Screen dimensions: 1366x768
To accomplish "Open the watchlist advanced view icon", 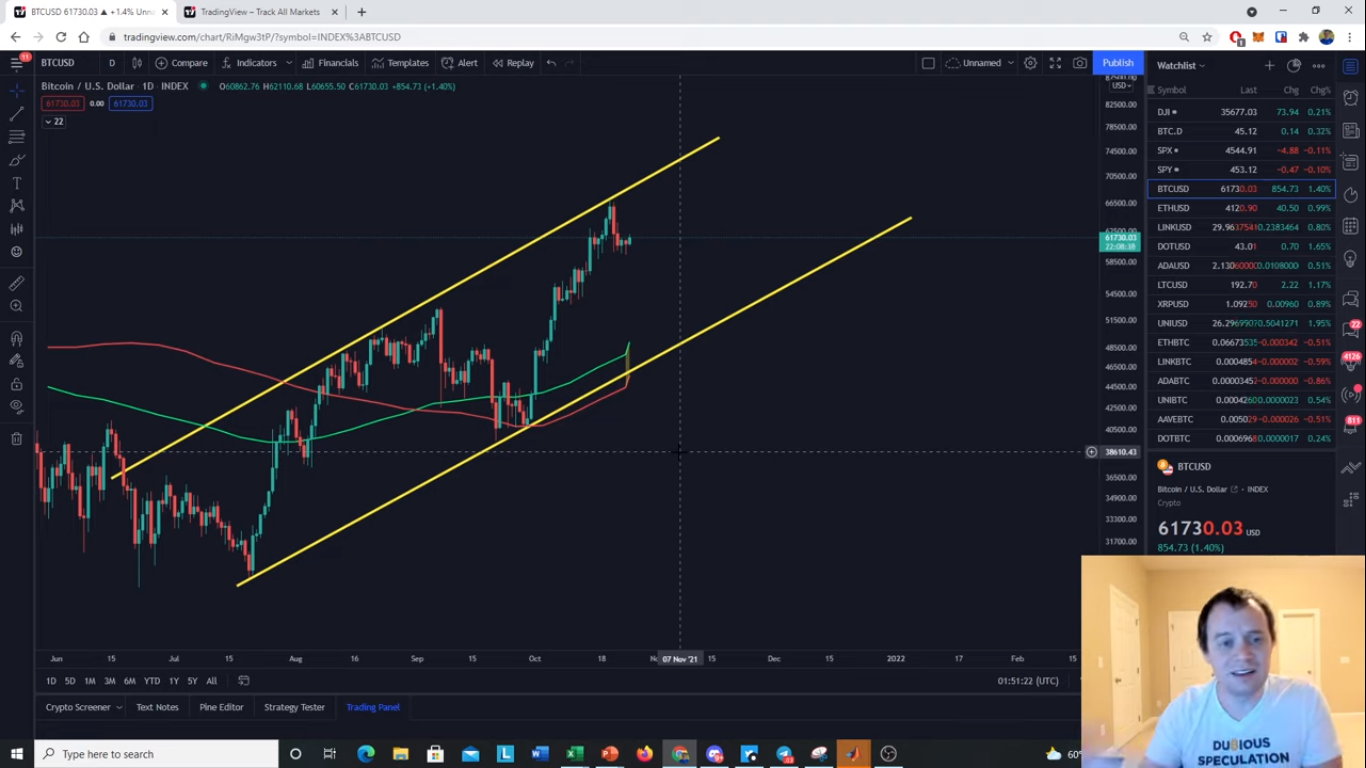I will point(1294,66).
